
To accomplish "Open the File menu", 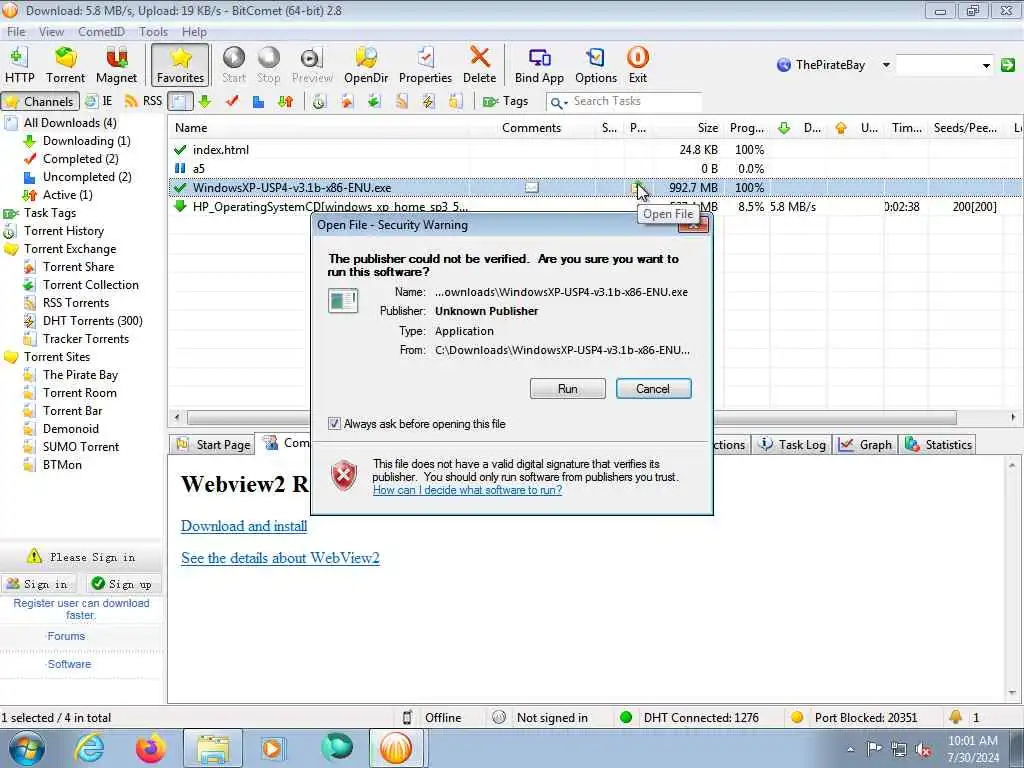I will coord(16,31).
